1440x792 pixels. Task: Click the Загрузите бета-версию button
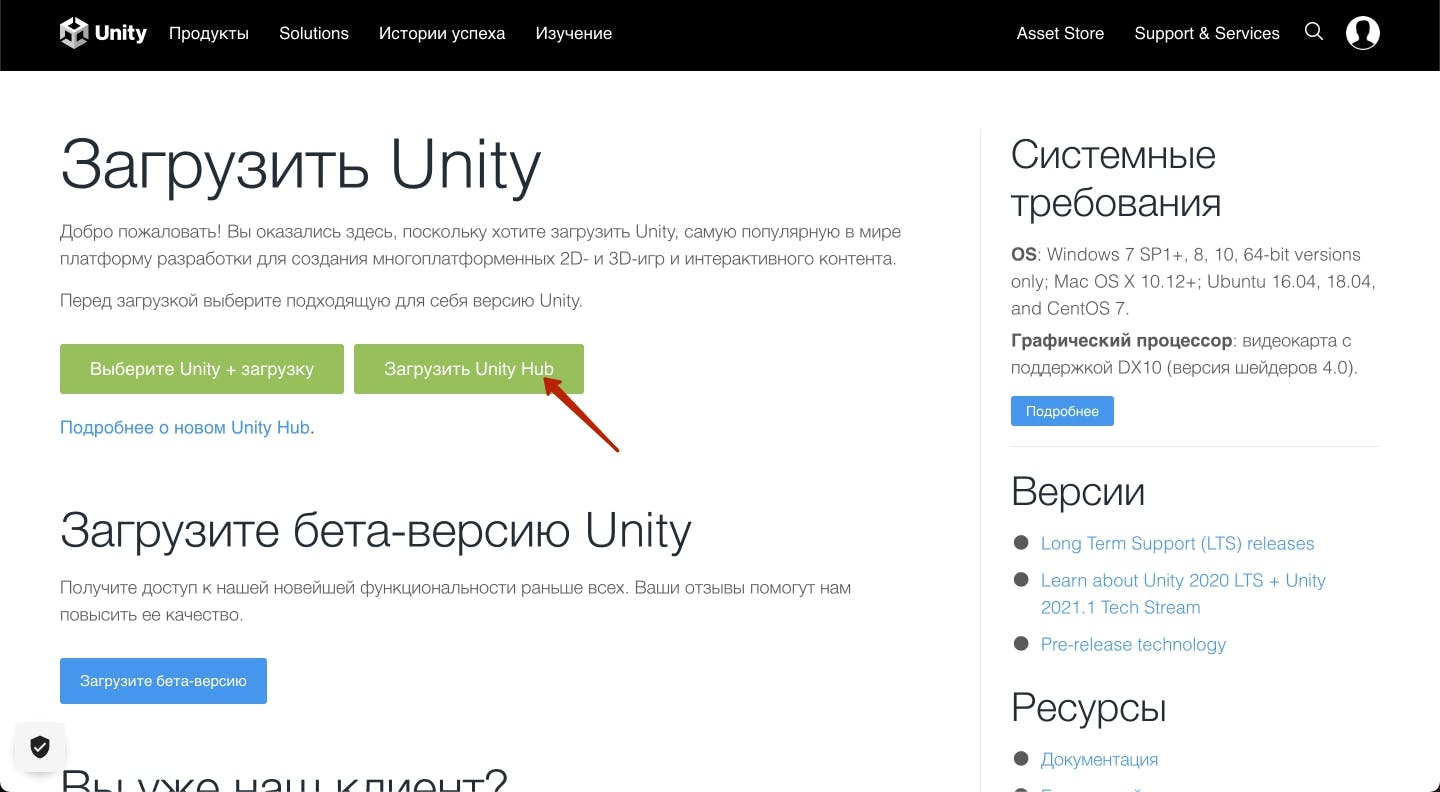click(x=163, y=681)
